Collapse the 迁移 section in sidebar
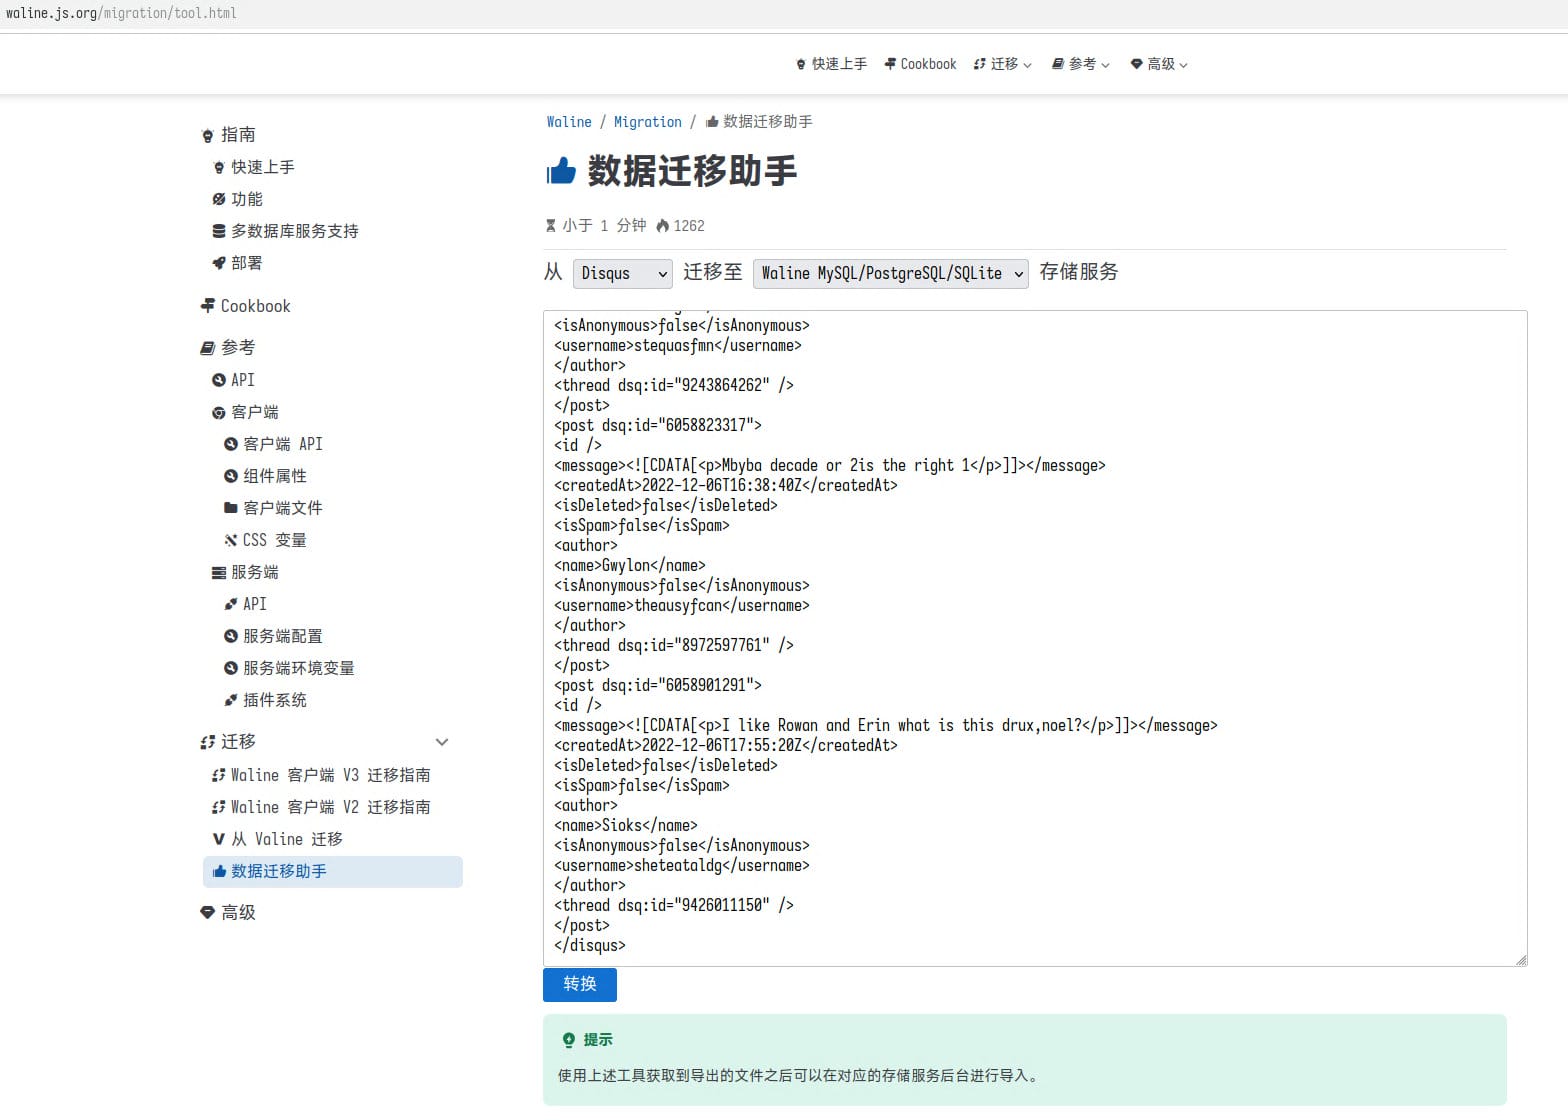The height and width of the screenshot is (1120, 1568). [442, 742]
